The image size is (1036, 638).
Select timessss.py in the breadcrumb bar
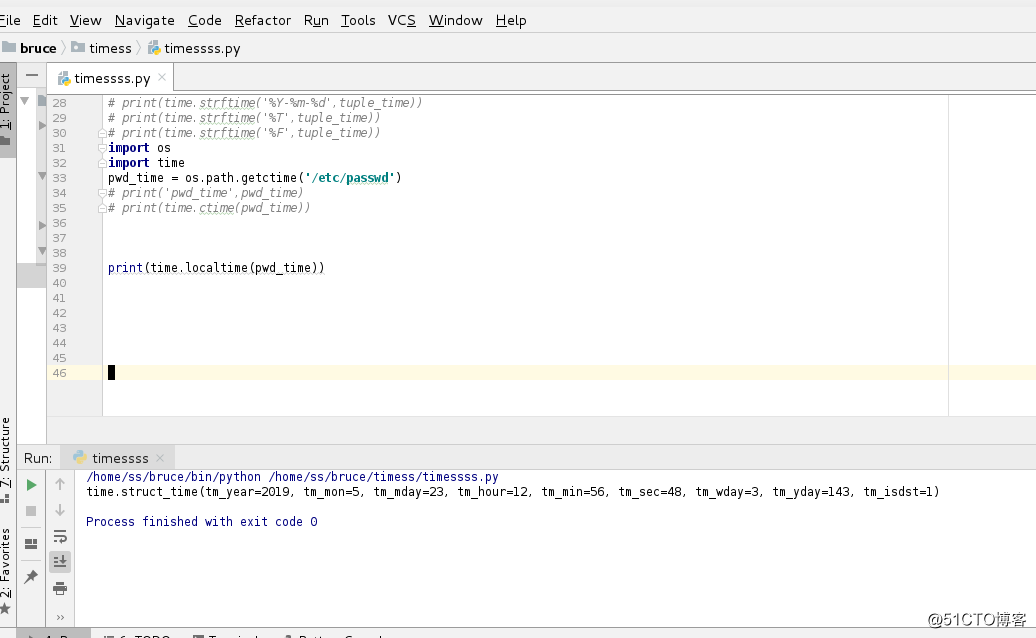click(x=202, y=48)
